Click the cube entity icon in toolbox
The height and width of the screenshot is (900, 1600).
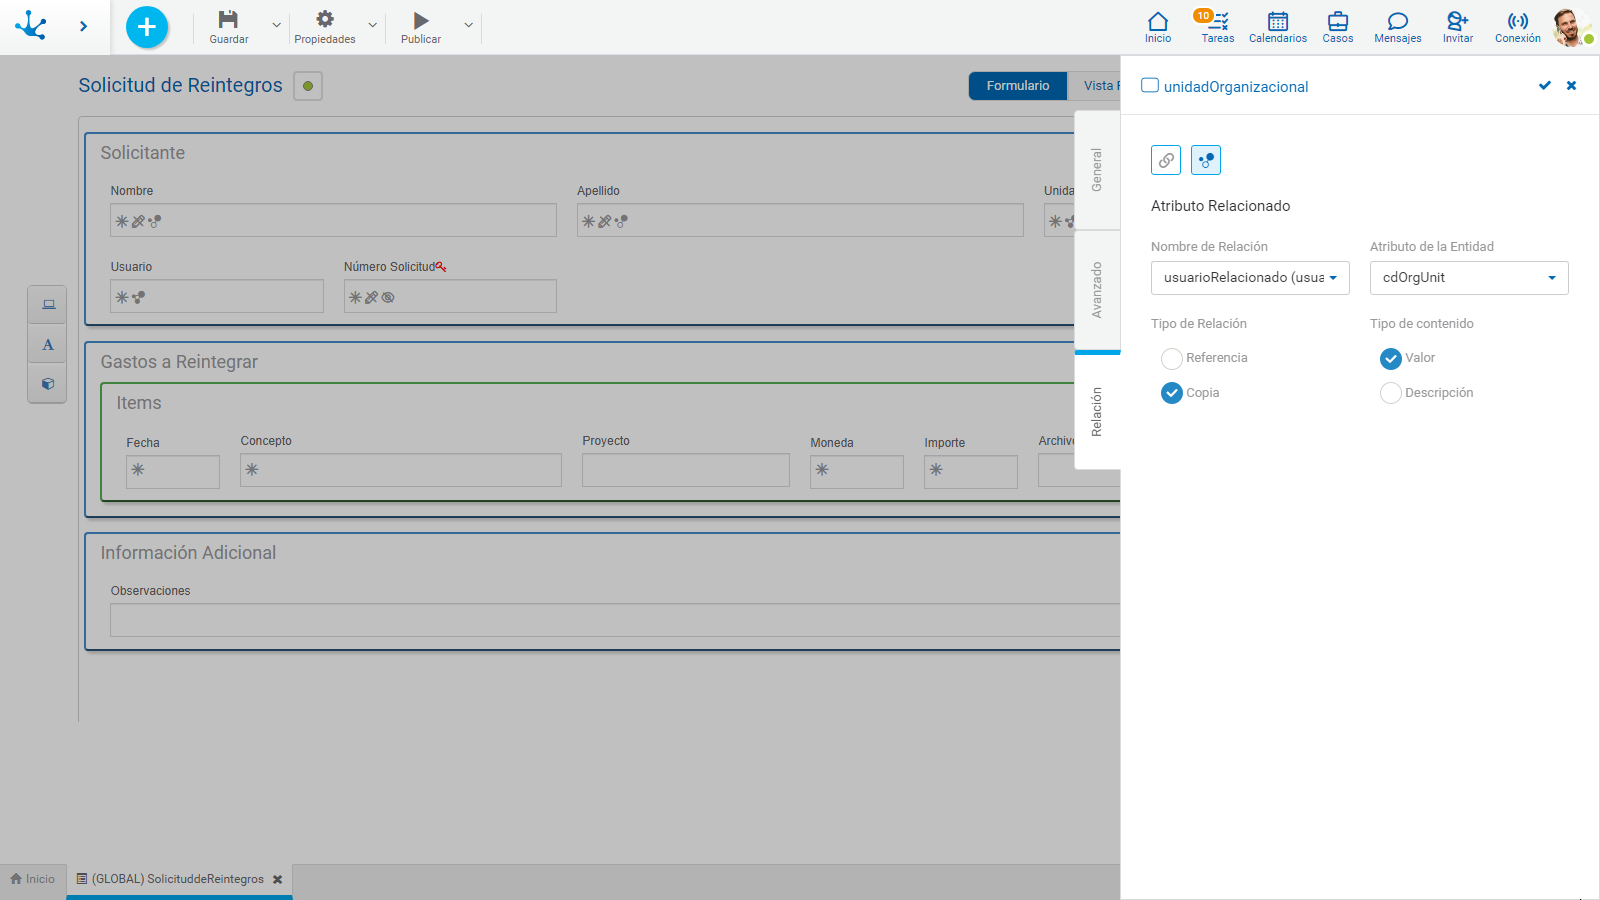[x=48, y=384]
